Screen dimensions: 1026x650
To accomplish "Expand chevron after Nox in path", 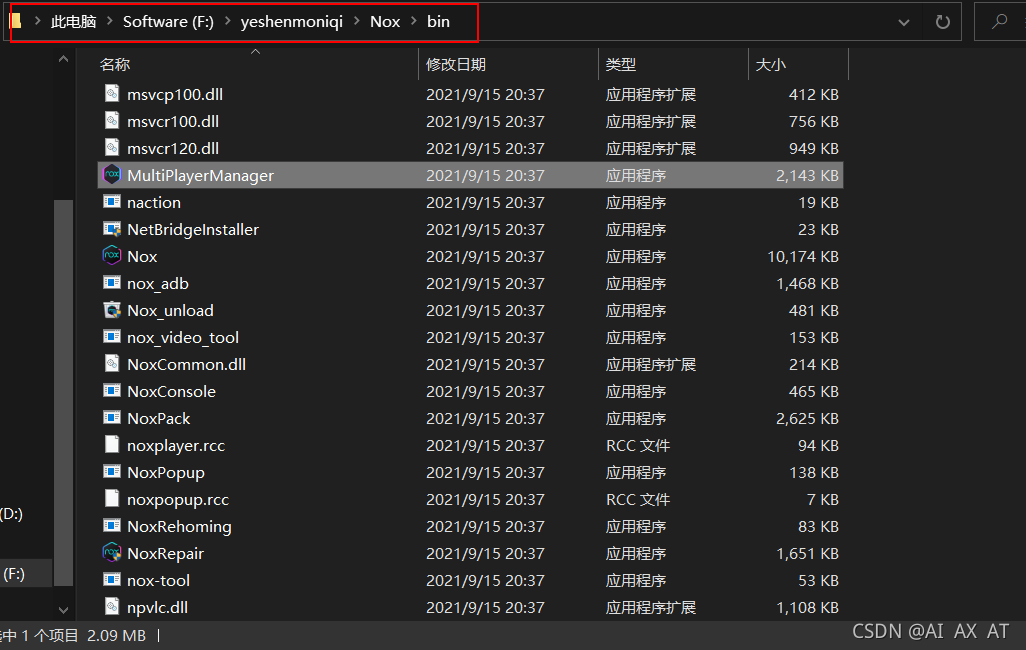I will click(x=414, y=22).
